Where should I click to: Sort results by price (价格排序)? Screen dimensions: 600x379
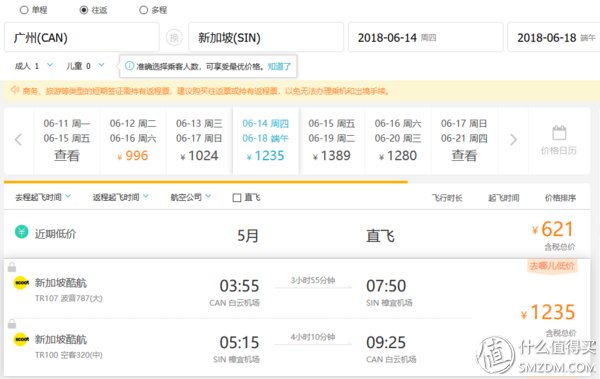[x=560, y=198]
